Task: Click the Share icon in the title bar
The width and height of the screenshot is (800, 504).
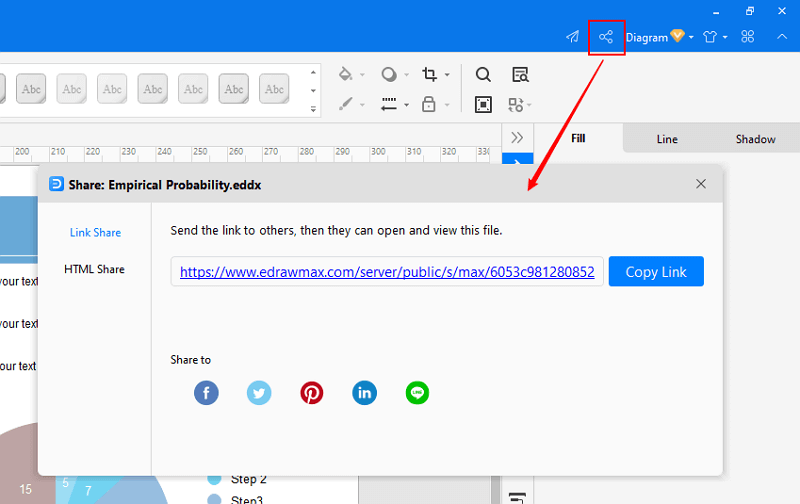Action: (x=606, y=37)
